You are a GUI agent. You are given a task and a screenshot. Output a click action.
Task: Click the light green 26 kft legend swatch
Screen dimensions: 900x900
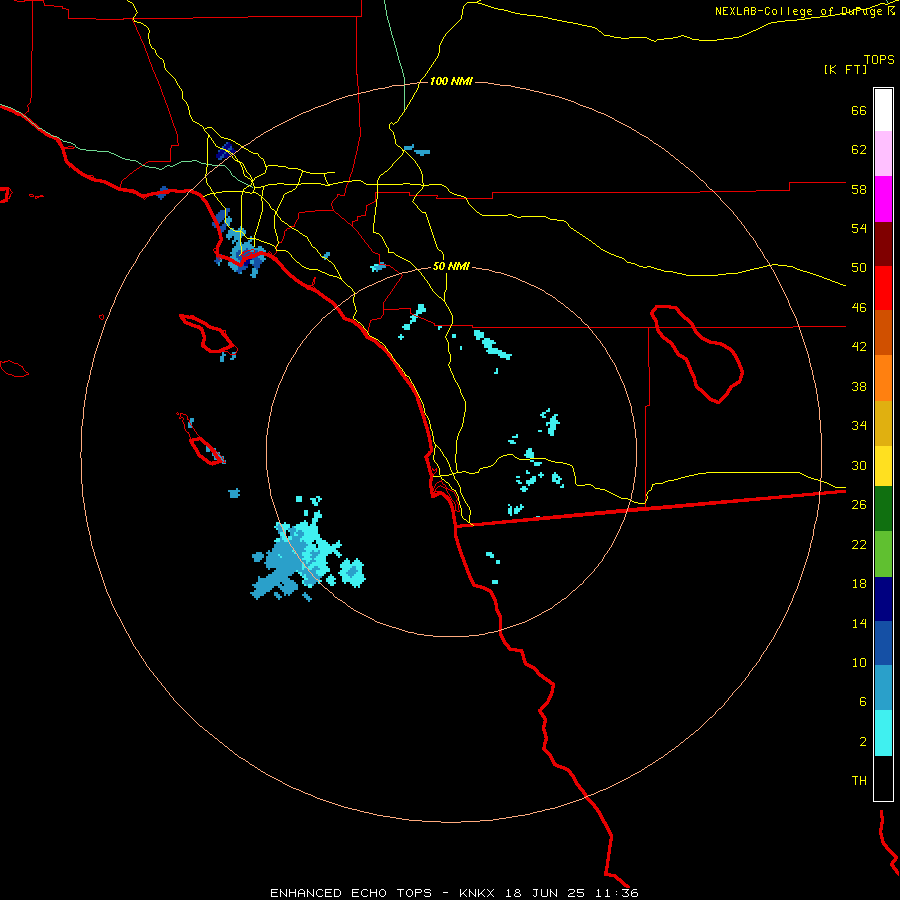883,554
